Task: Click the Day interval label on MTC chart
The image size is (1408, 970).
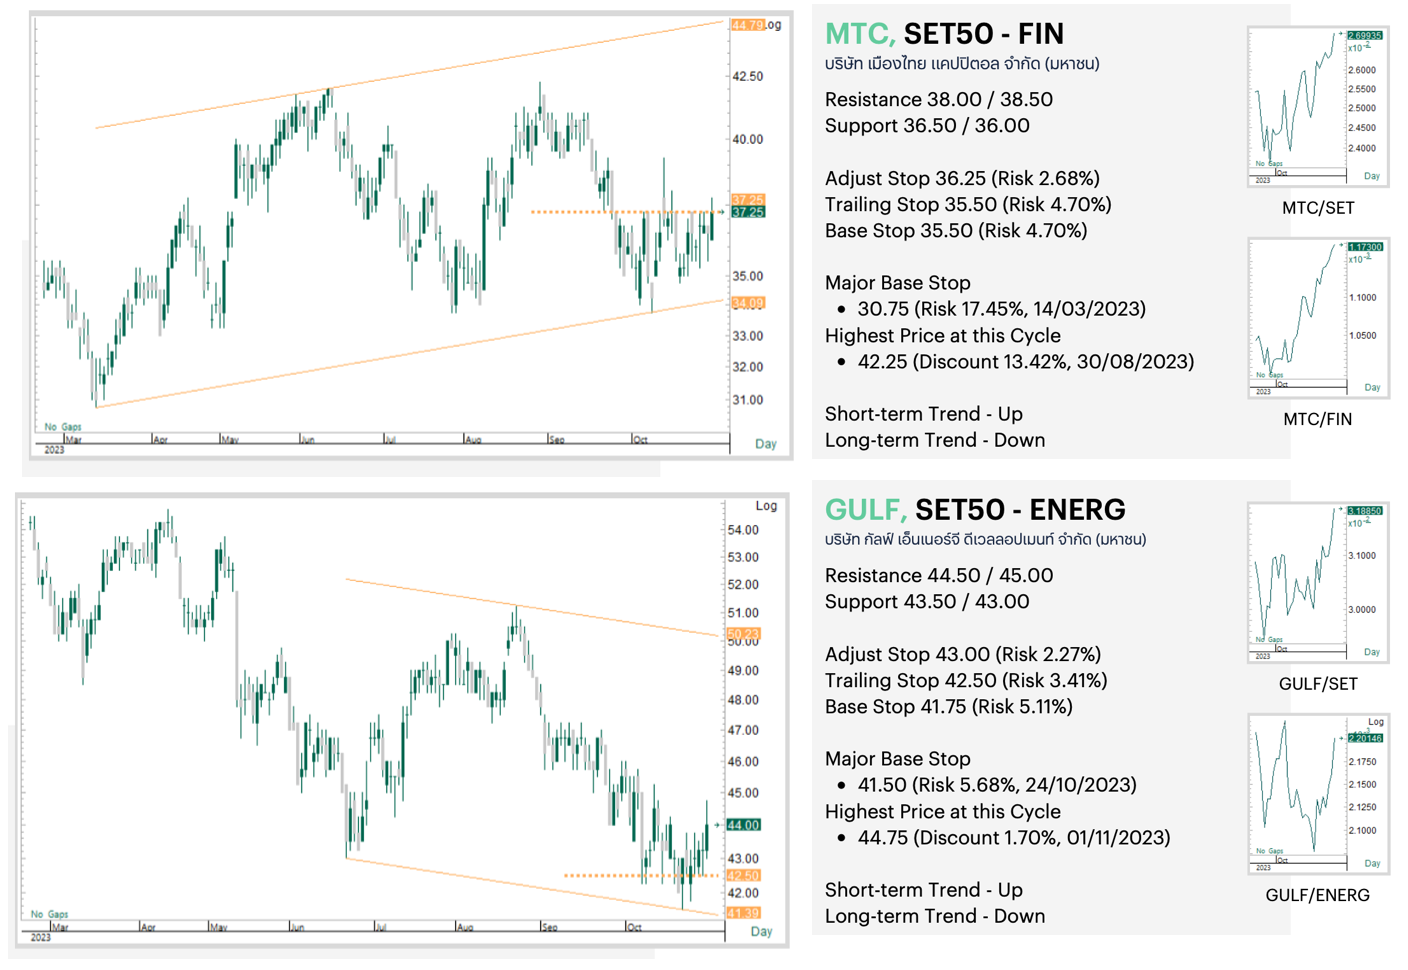Action: pos(766,444)
